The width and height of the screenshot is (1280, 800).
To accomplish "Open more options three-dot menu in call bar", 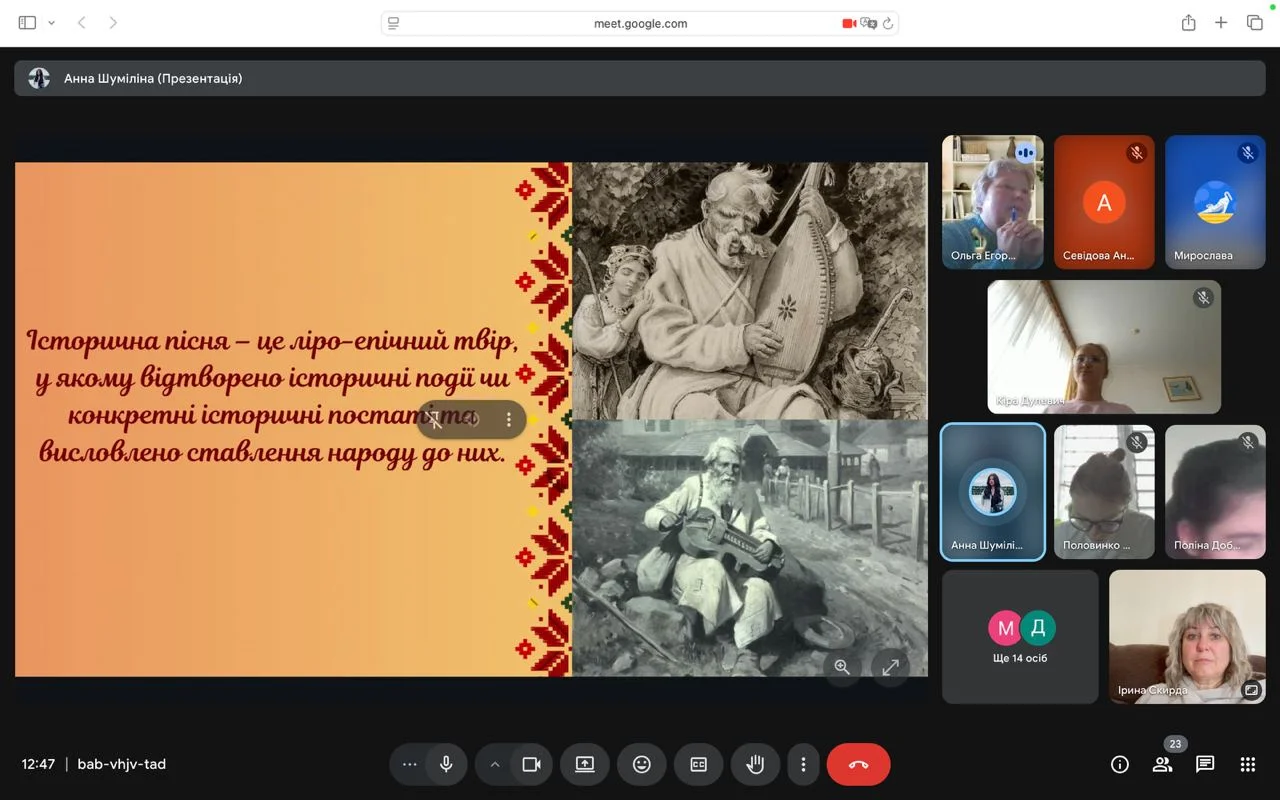I will pyautogui.click(x=803, y=765).
